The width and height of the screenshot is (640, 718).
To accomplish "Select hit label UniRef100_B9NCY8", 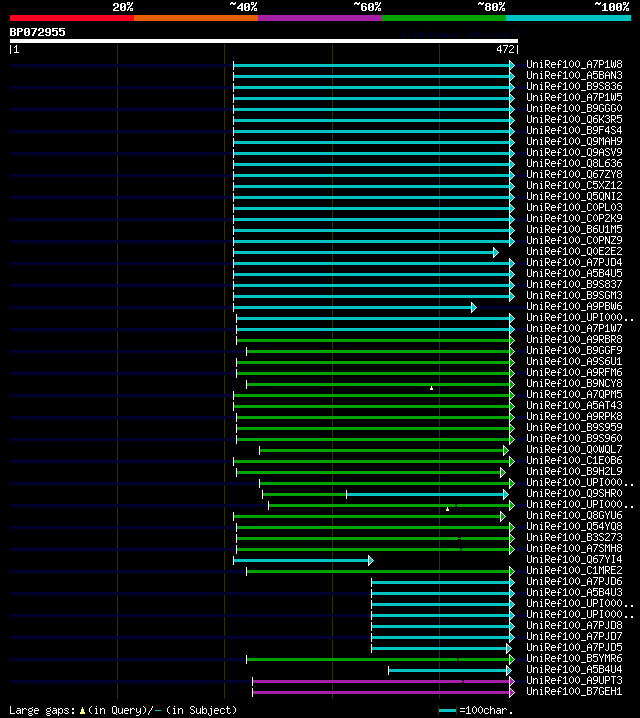I will coord(574,383).
